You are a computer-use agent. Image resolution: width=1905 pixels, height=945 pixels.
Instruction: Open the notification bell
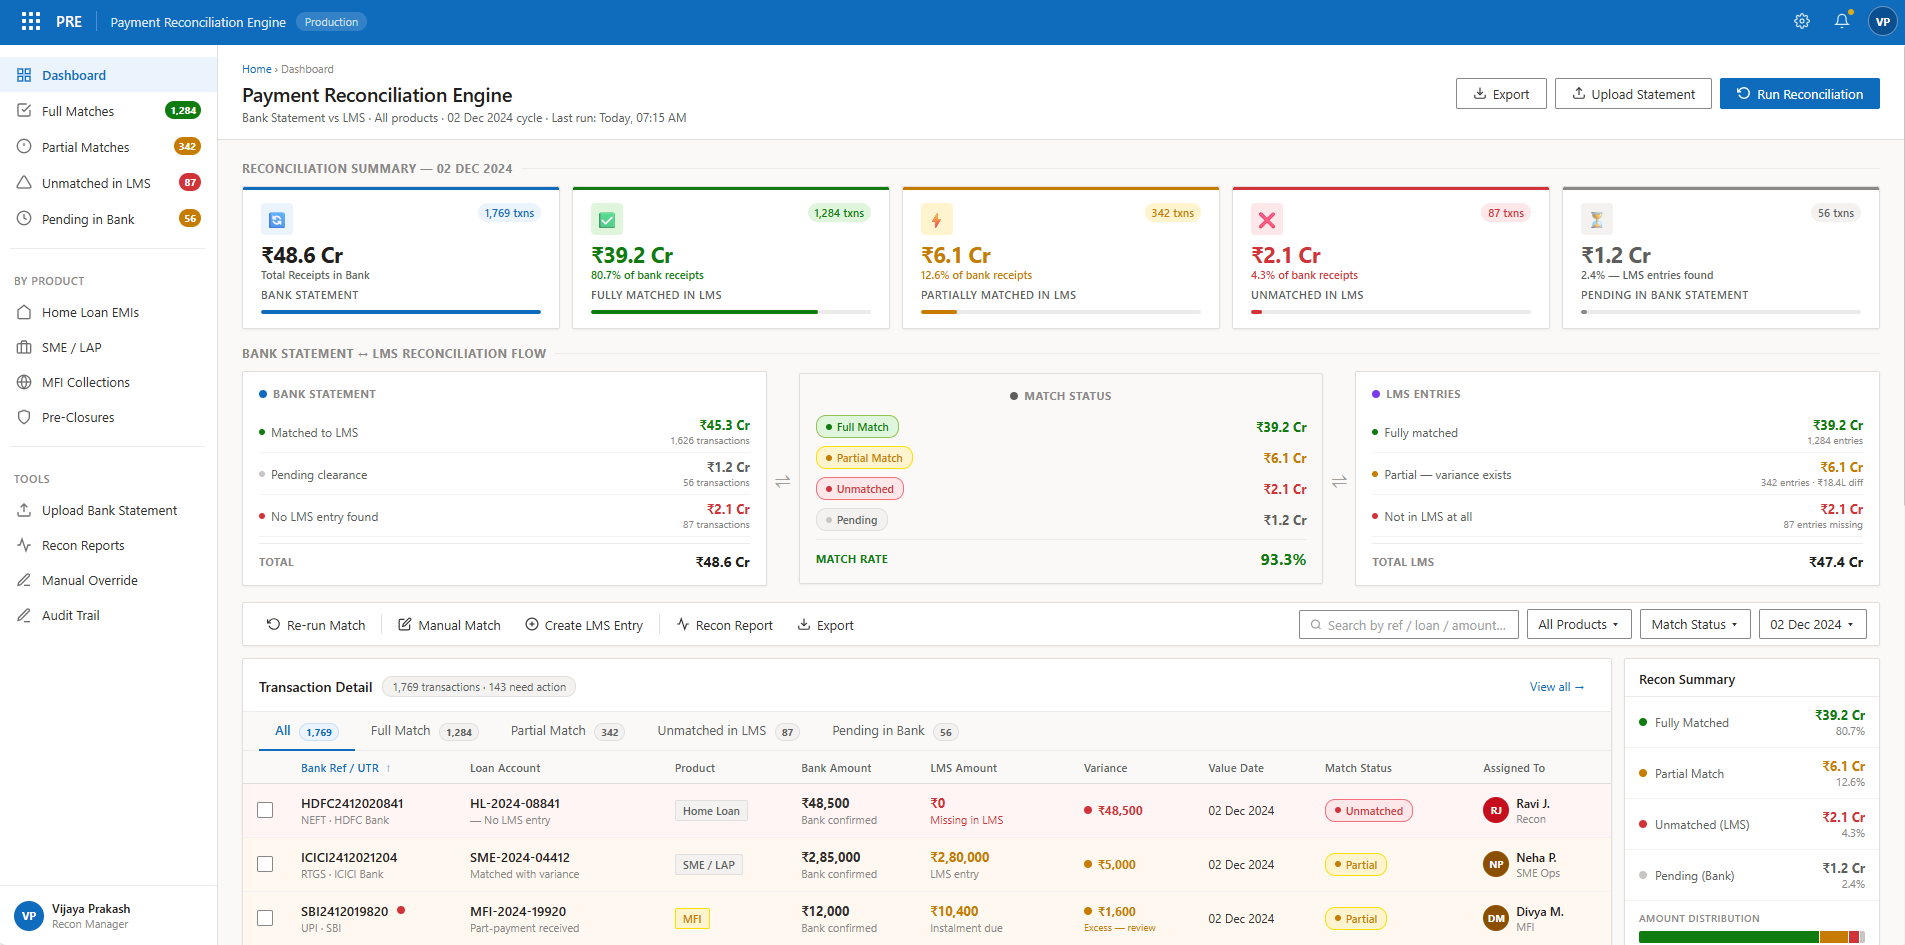pos(1842,20)
